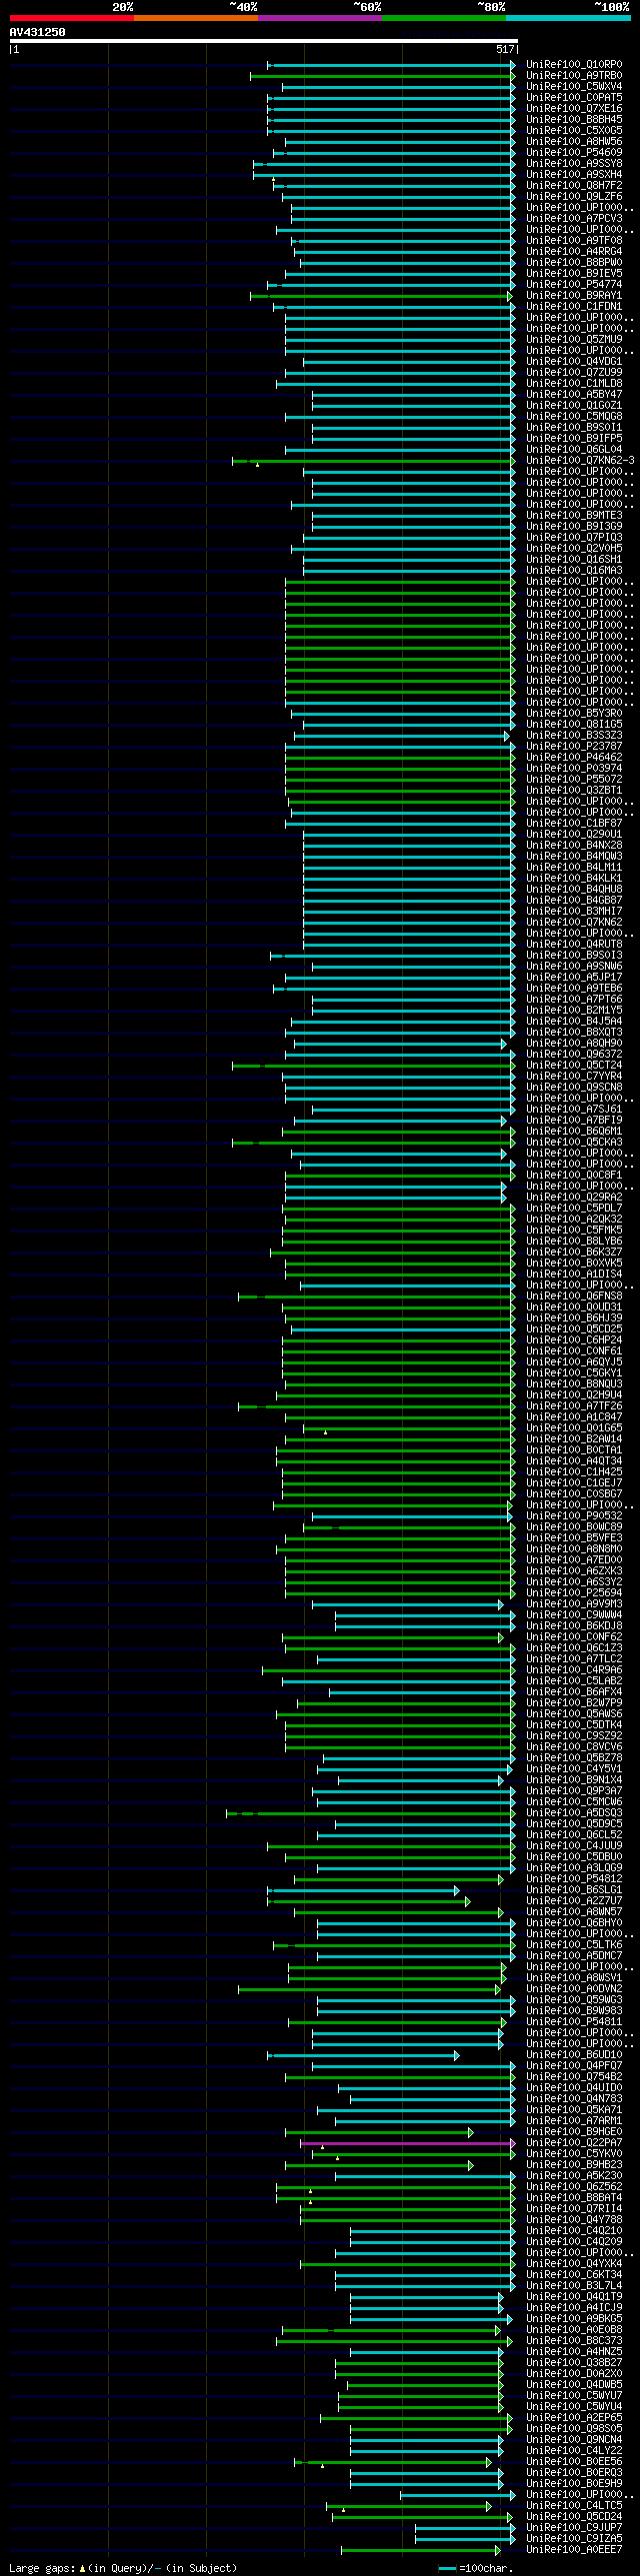Image resolution: width=640 pixels, height=2576 pixels.
Task: Click the UniRef100_B4NX28 label
Action: (x=574, y=846)
